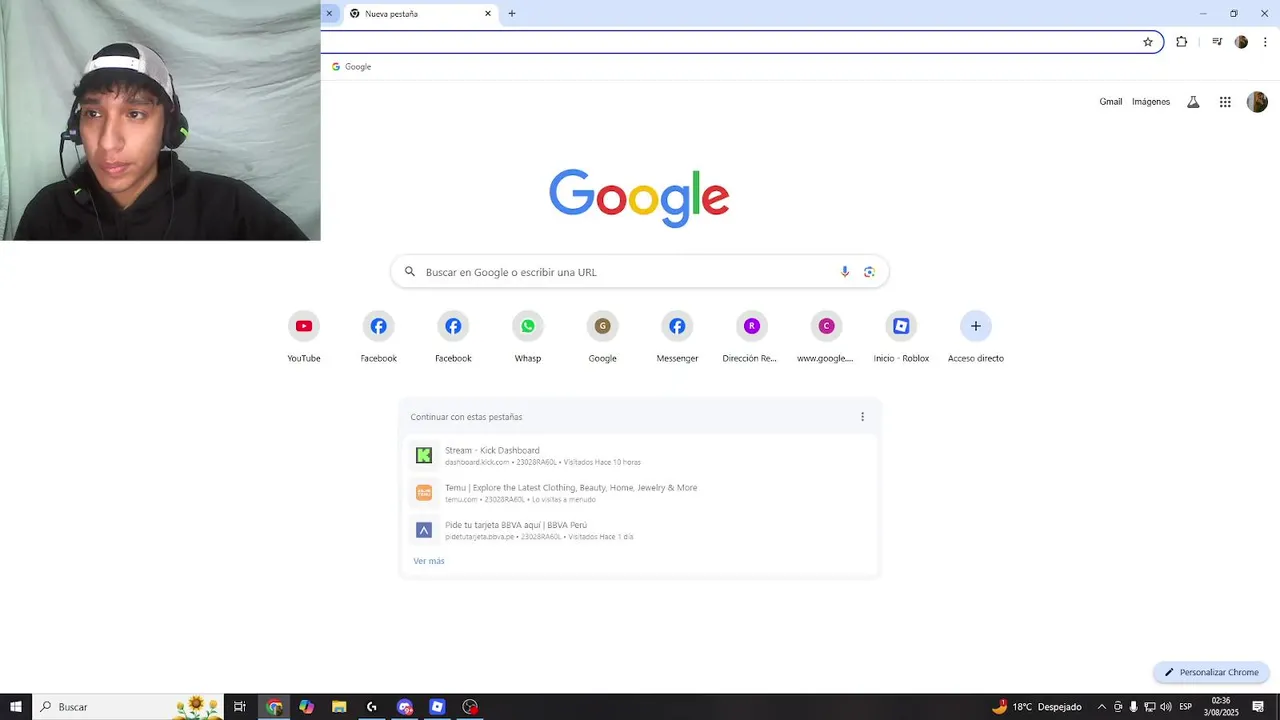The width and height of the screenshot is (1280, 720).
Task: Close the Nueva pestaña tab
Action: click(488, 14)
